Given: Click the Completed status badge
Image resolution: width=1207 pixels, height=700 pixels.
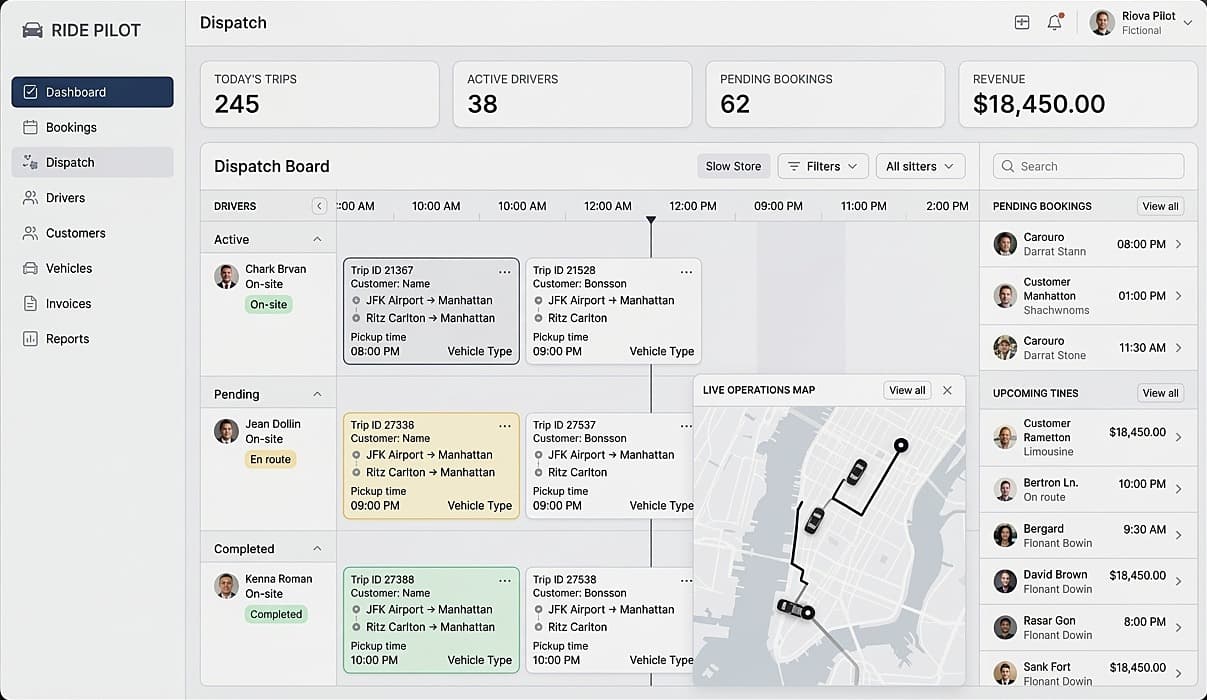Looking at the screenshot, I should pos(276,615).
